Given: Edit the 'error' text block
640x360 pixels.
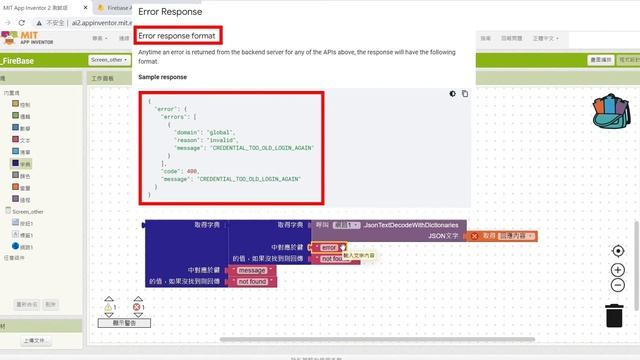Looking at the screenshot, I should (329, 247).
